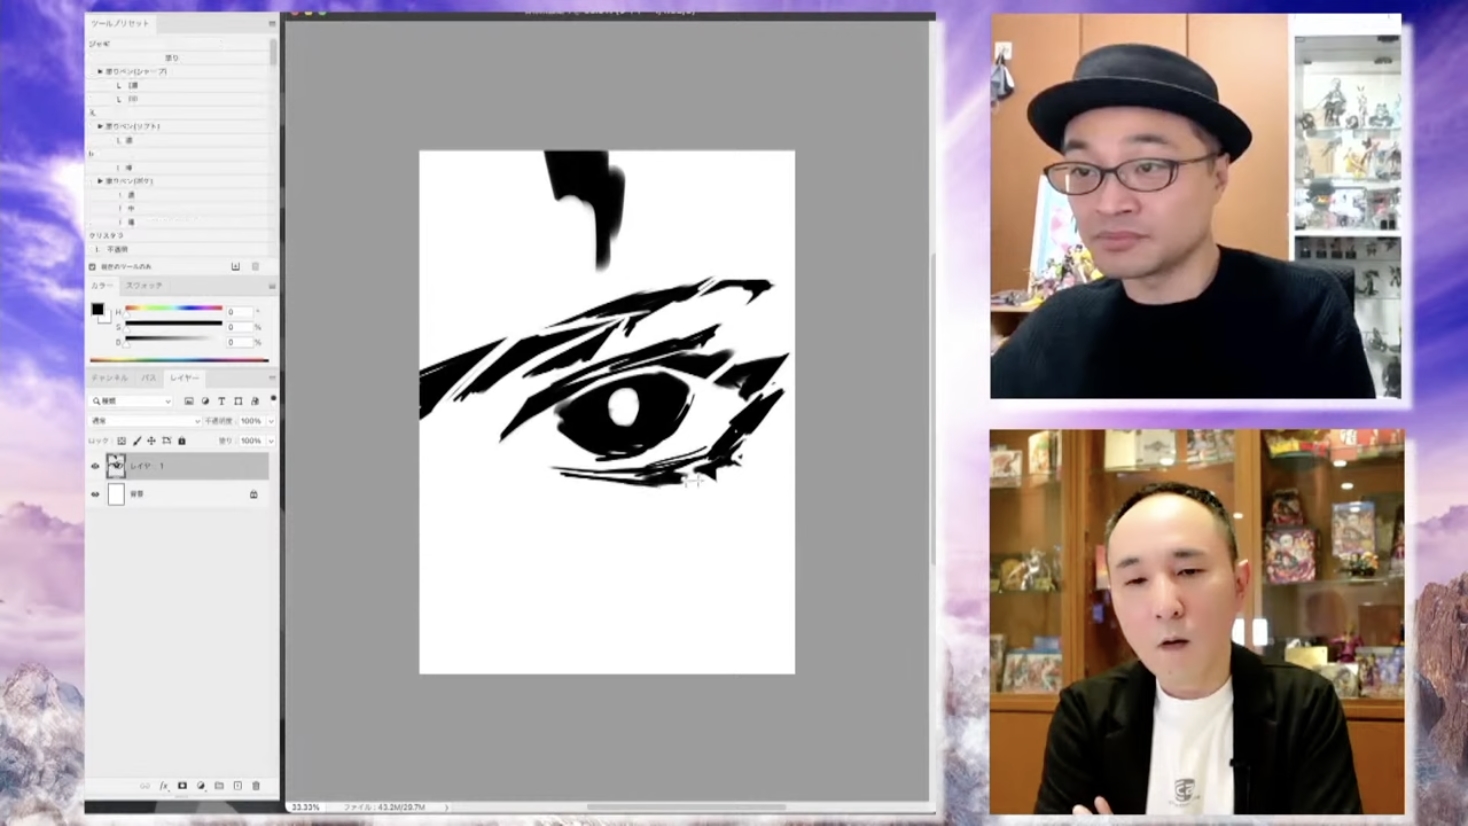This screenshot has height=826, width=1468.
Task: Delete layer with trash icon
Action: tap(256, 786)
